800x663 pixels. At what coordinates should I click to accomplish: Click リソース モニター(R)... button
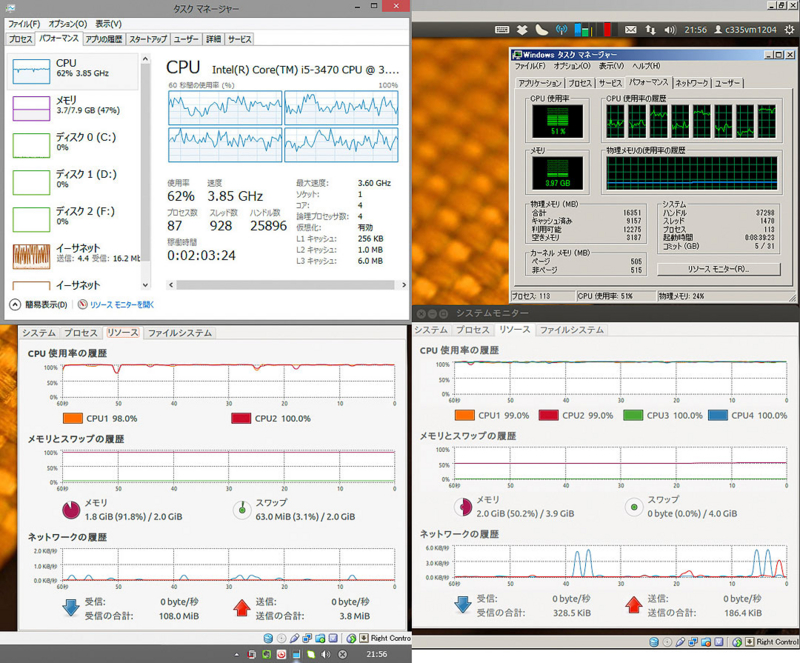point(718,269)
